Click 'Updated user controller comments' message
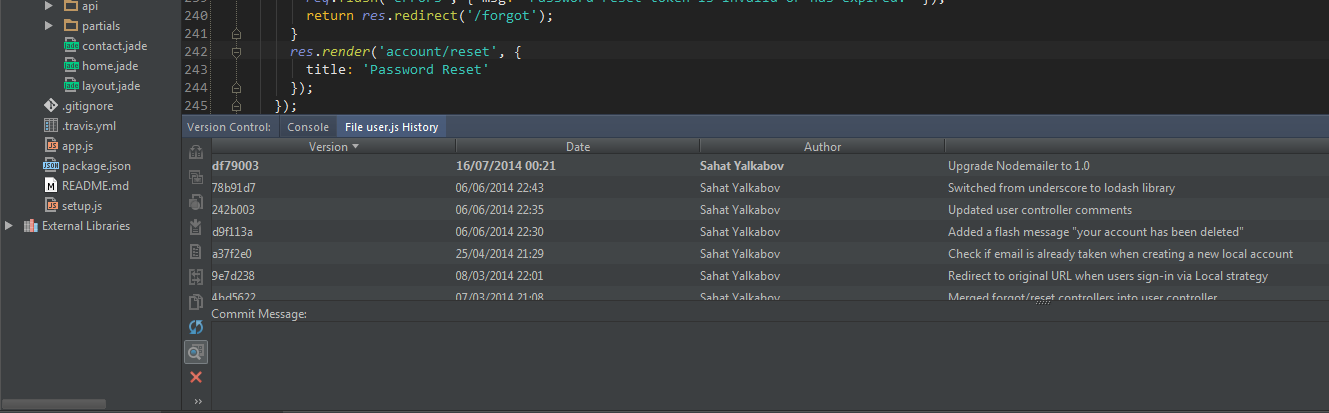The width and height of the screenshot is (1329, 413). click(1039, 210)
